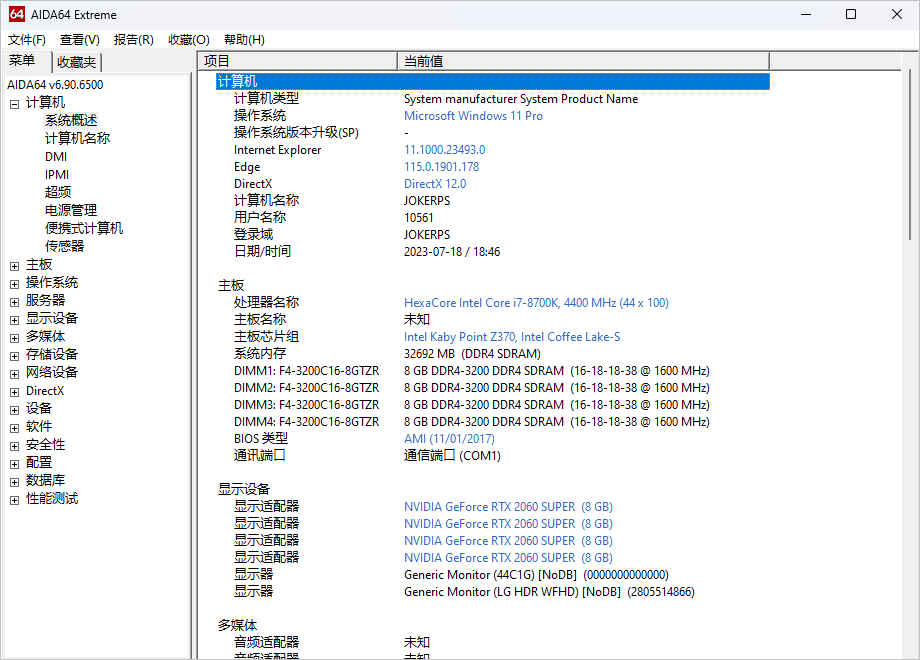
Task: Select 电源管理 in the sidebar tree
Action: (71, 210)
